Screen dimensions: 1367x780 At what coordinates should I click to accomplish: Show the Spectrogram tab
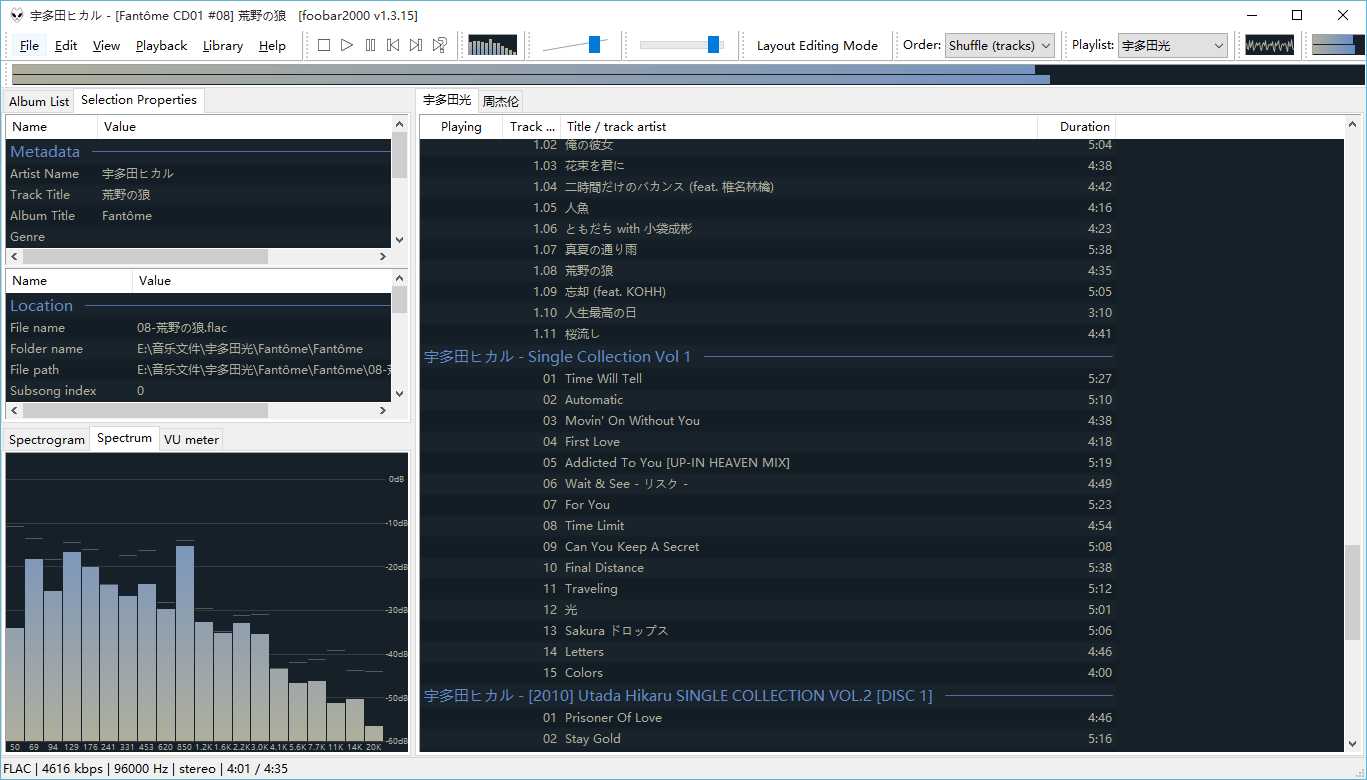[47, 440]
